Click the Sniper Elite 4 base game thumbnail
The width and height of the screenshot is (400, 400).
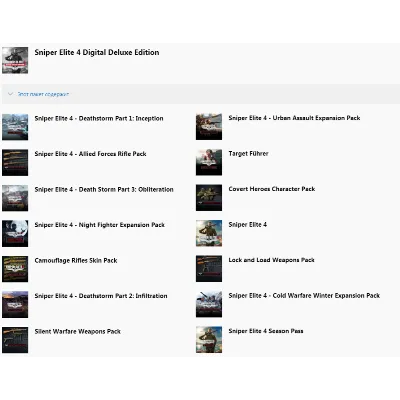click(209, 233)
